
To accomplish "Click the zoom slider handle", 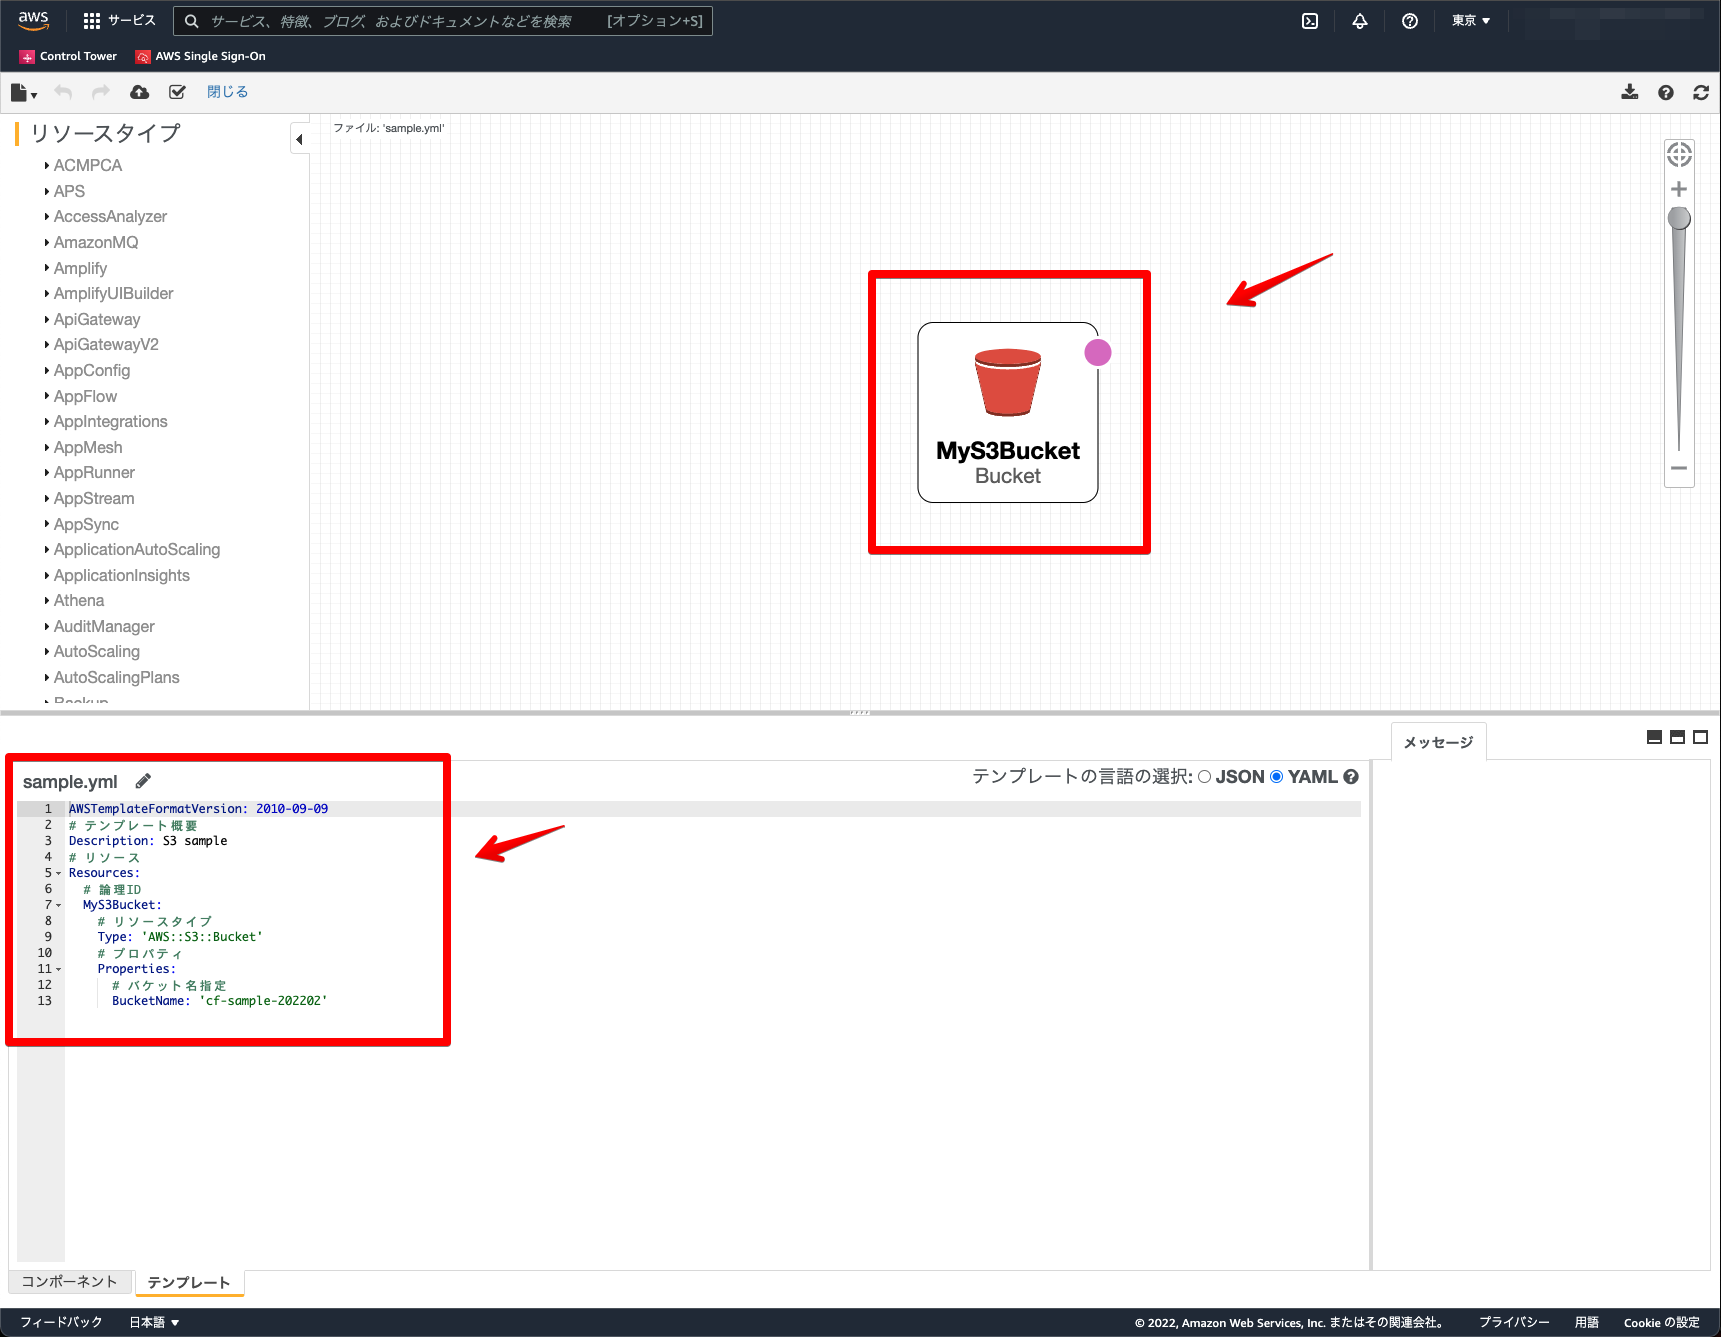I will tap(1679, 218).
